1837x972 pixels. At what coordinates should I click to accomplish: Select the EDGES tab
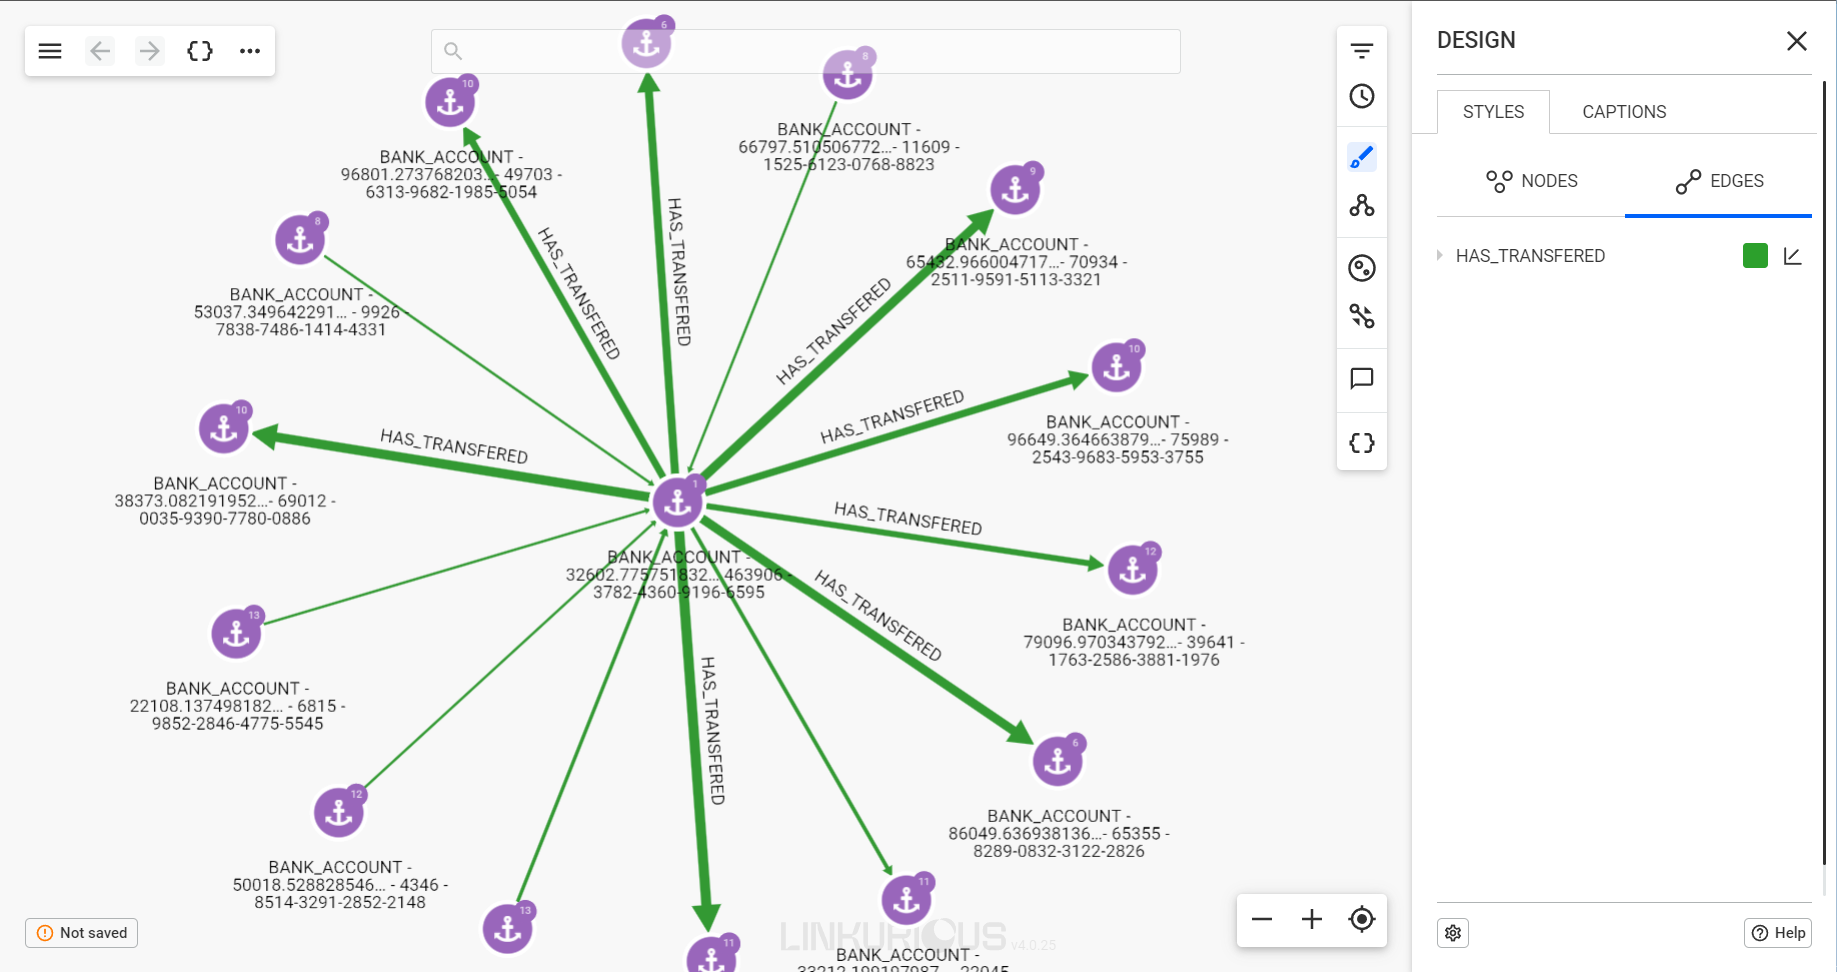point(1719,181)
